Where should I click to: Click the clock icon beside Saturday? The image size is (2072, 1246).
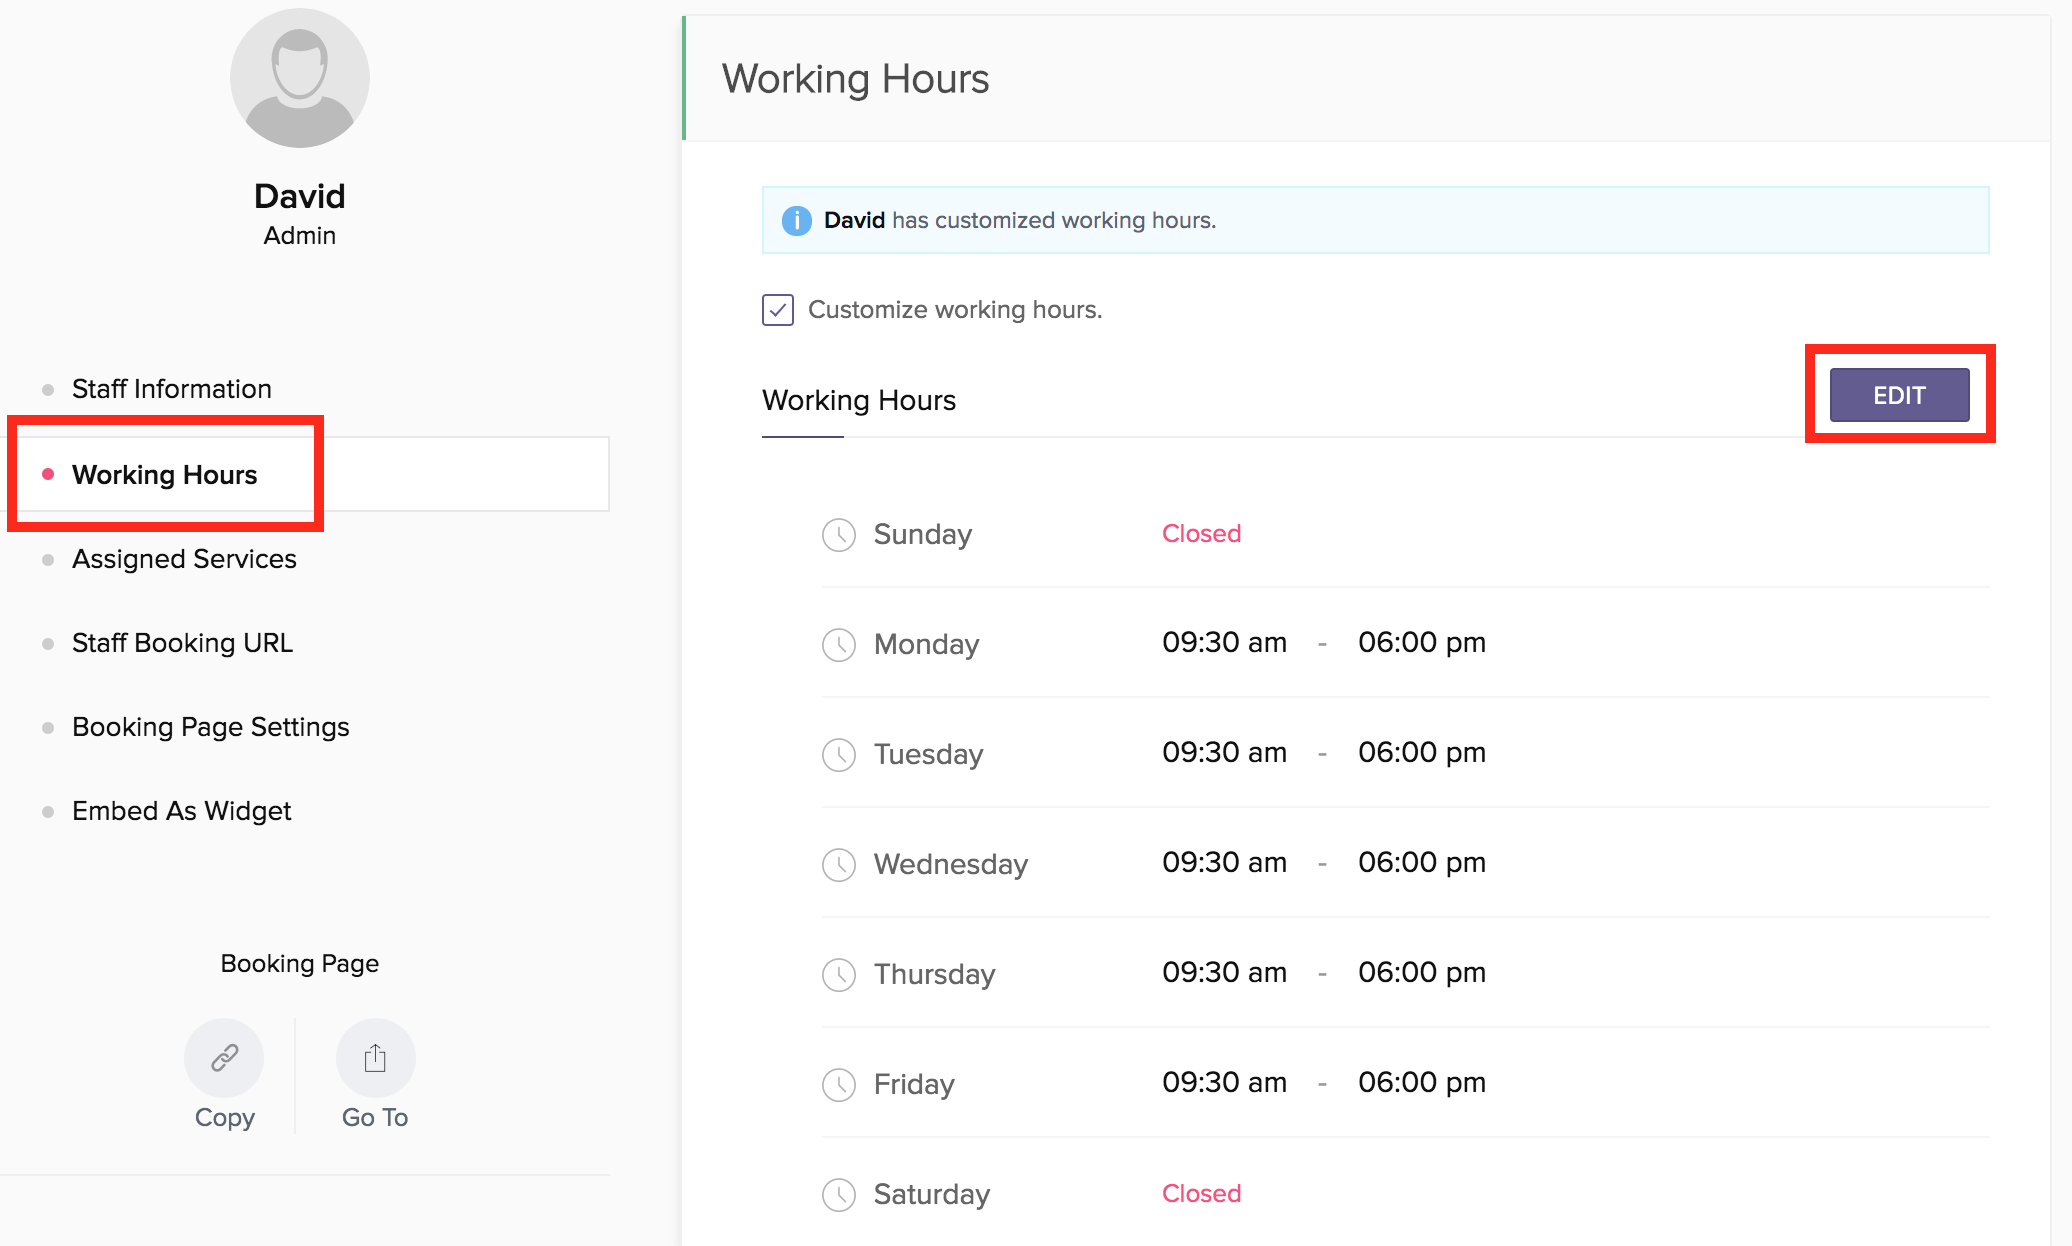[838, 1195]
